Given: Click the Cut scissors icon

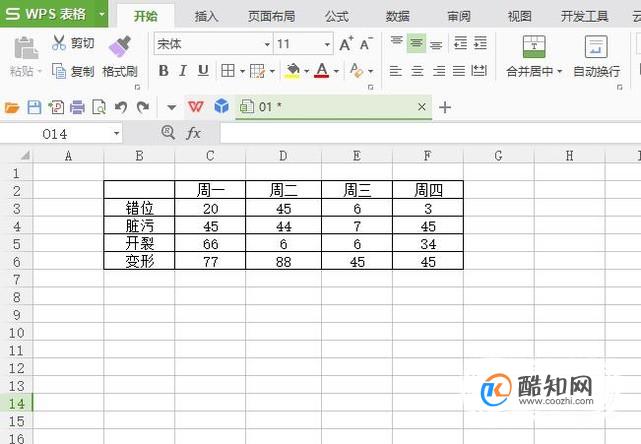Looking at the screenshot, I should click(59, 43).
